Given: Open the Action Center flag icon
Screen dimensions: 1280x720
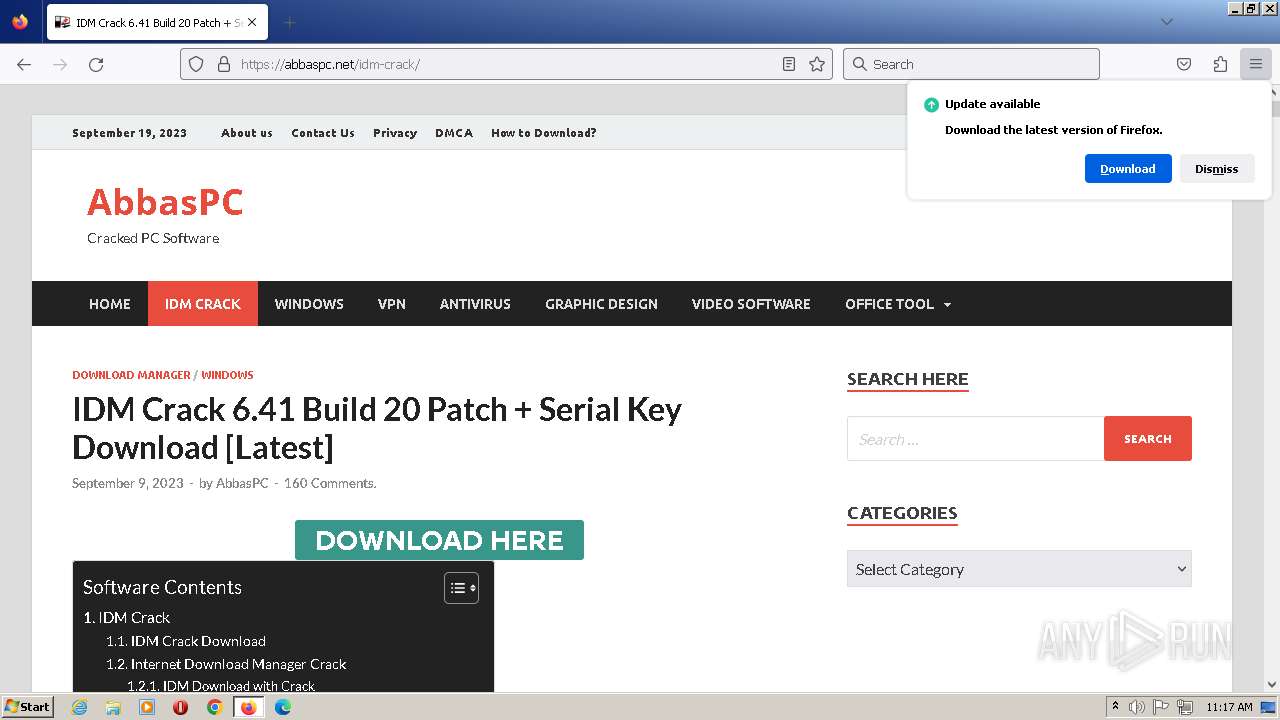Looking at the screenshot, I should 1162,707.
